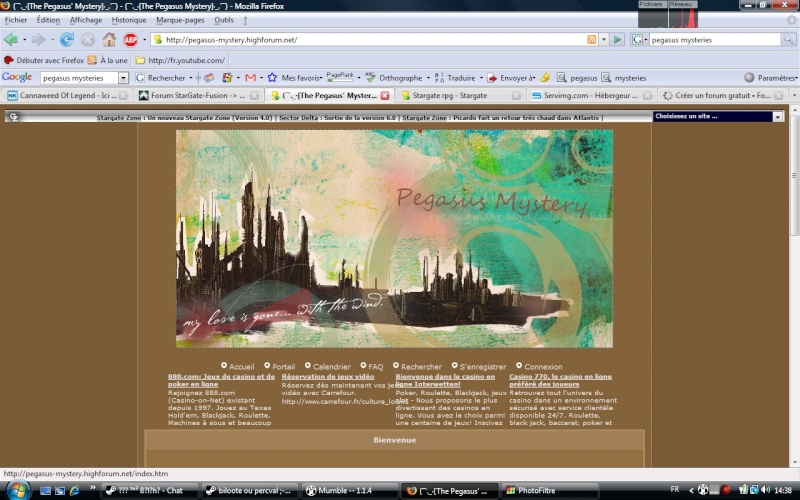Click the blue star Mes favoris icon
The height and width of the screenshot is (500, 800).
pyautogui.click(x=272, y=78)
